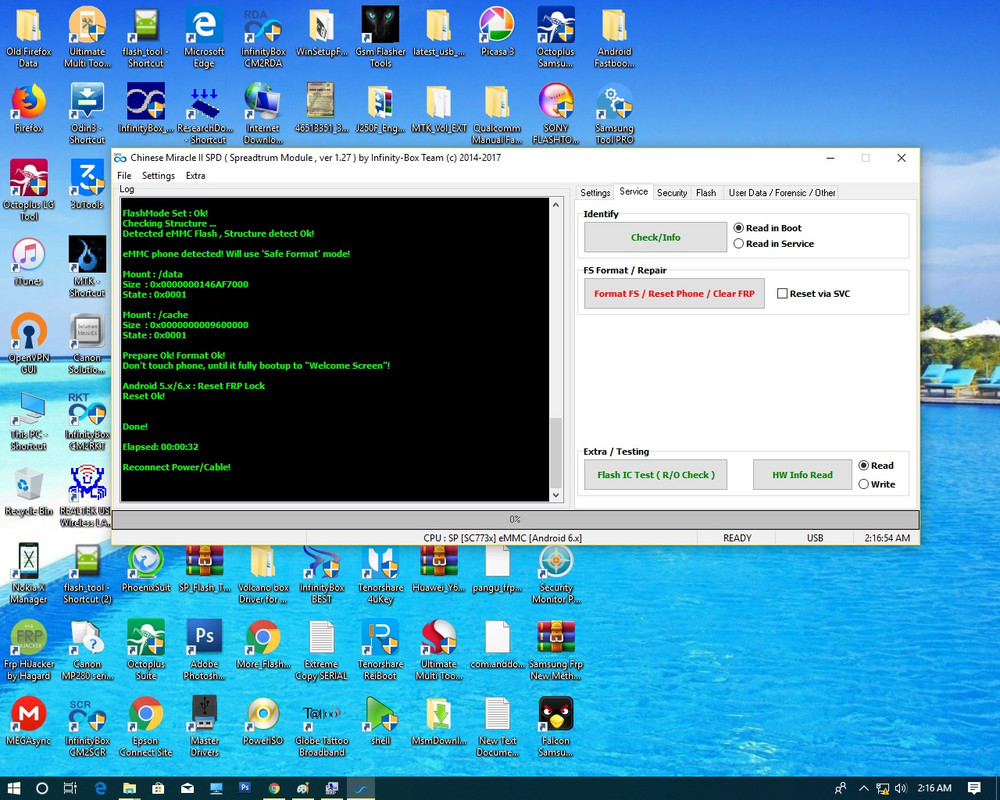
Task: Open the Picasa 3 desktop icon
Action: coord(497,31)
